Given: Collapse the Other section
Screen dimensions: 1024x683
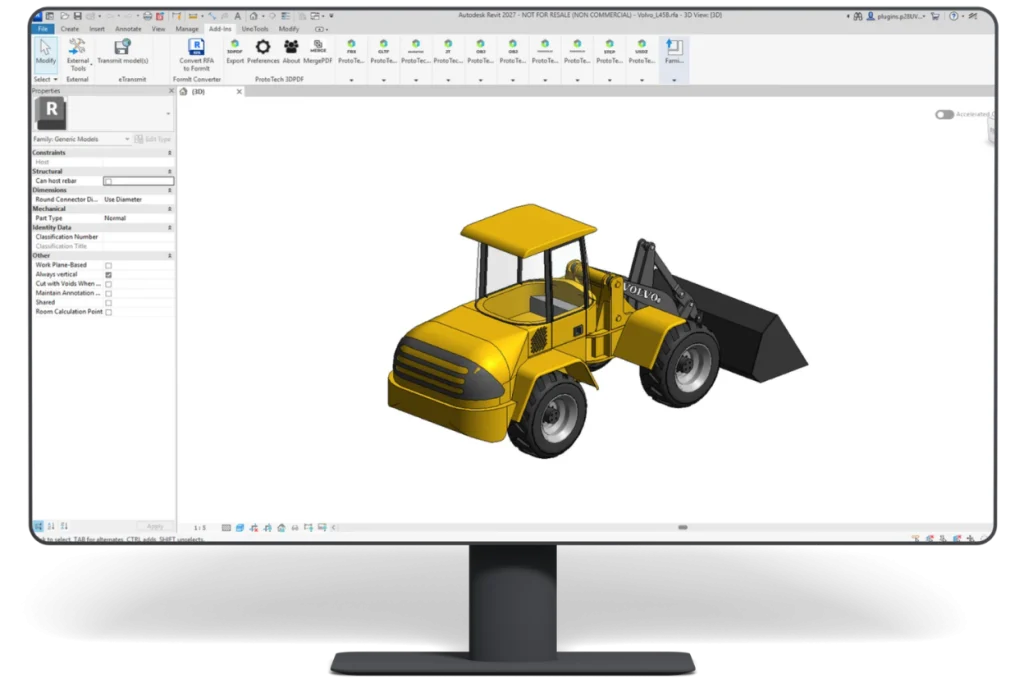Looking at the screenshot, I should 169,256.
